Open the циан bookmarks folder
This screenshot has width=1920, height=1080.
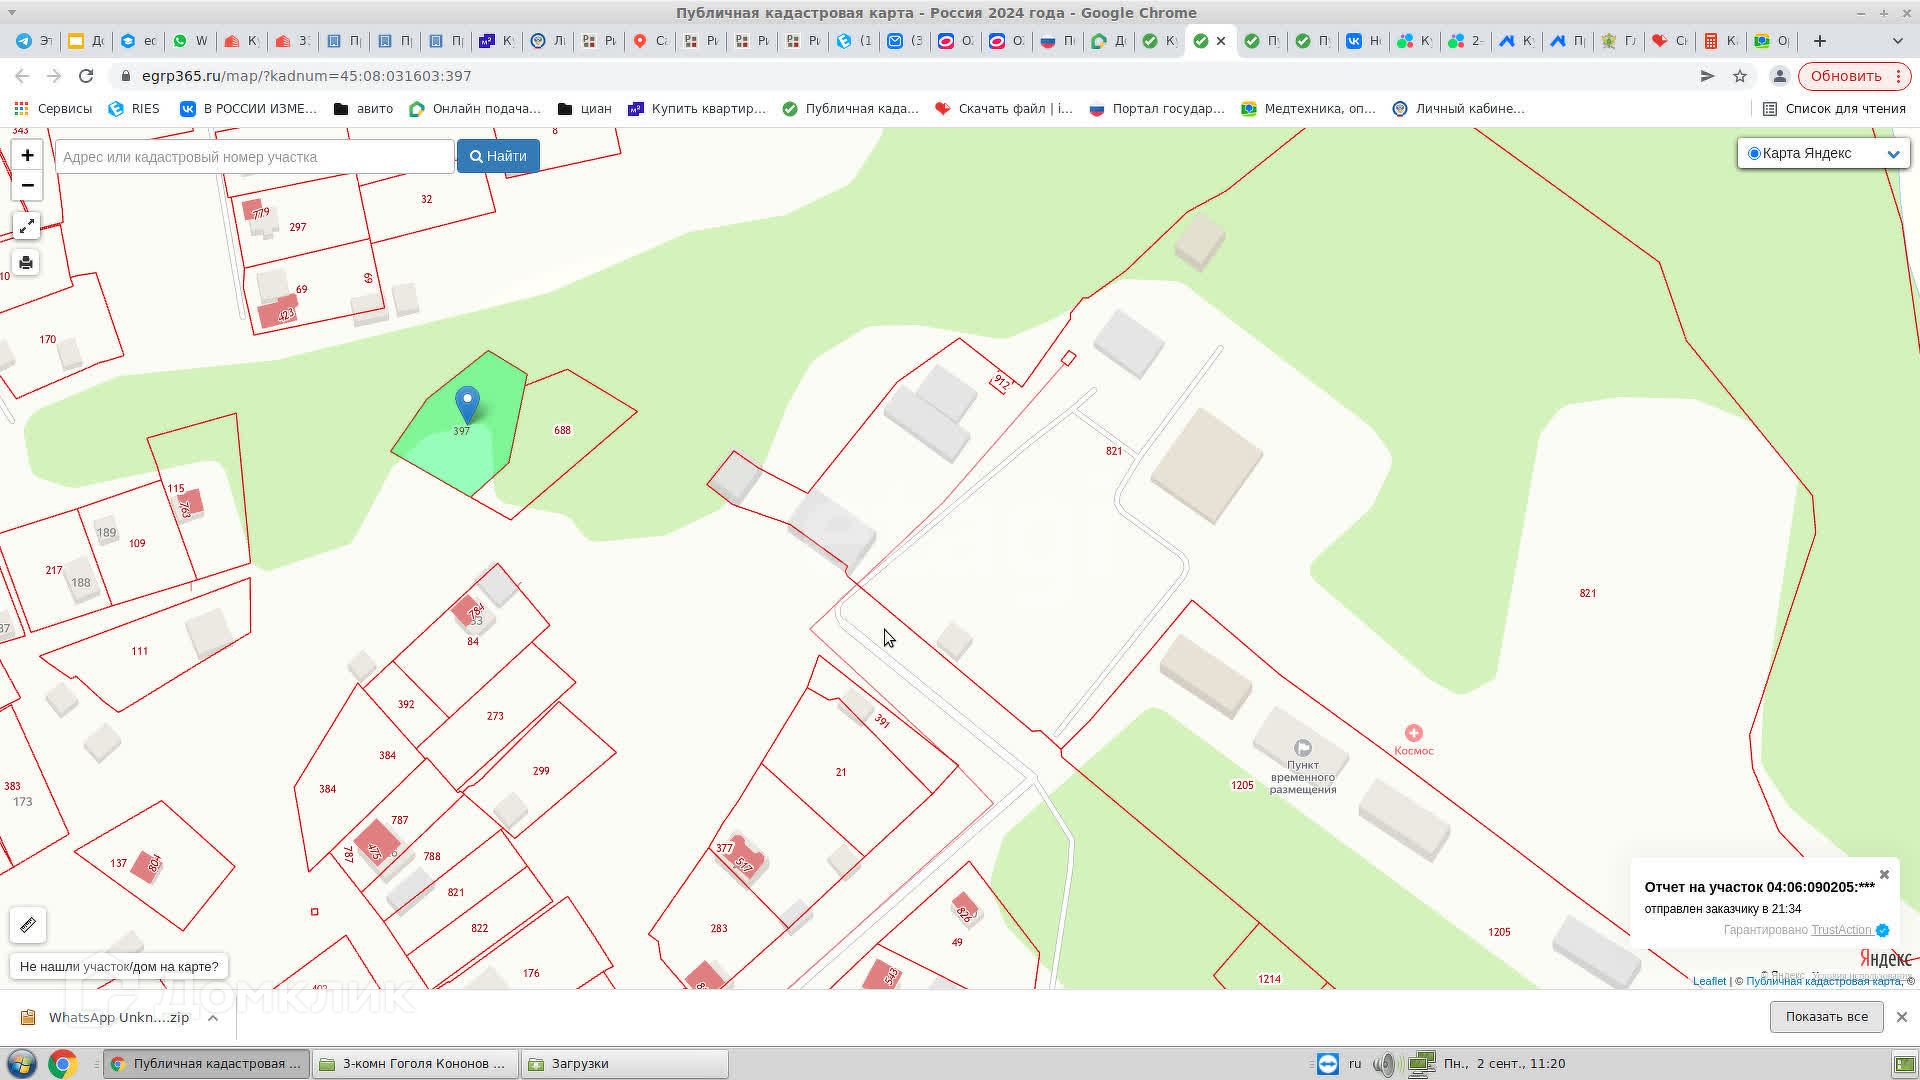(584, 109)
